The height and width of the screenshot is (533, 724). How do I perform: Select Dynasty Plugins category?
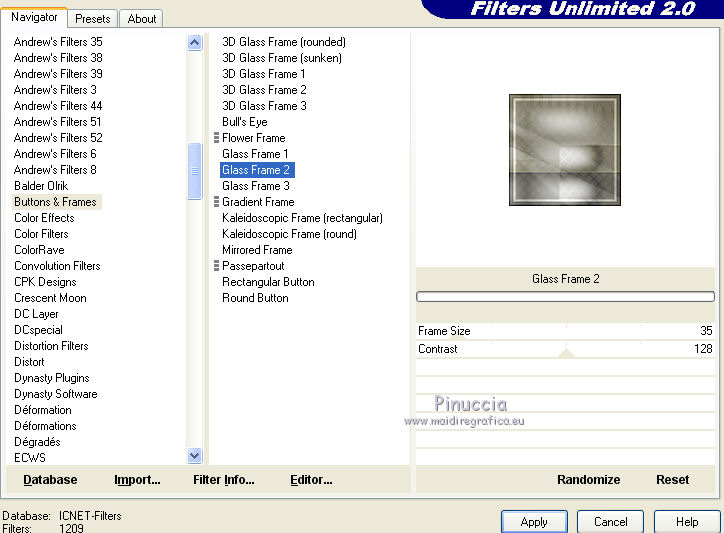[52, 378]
